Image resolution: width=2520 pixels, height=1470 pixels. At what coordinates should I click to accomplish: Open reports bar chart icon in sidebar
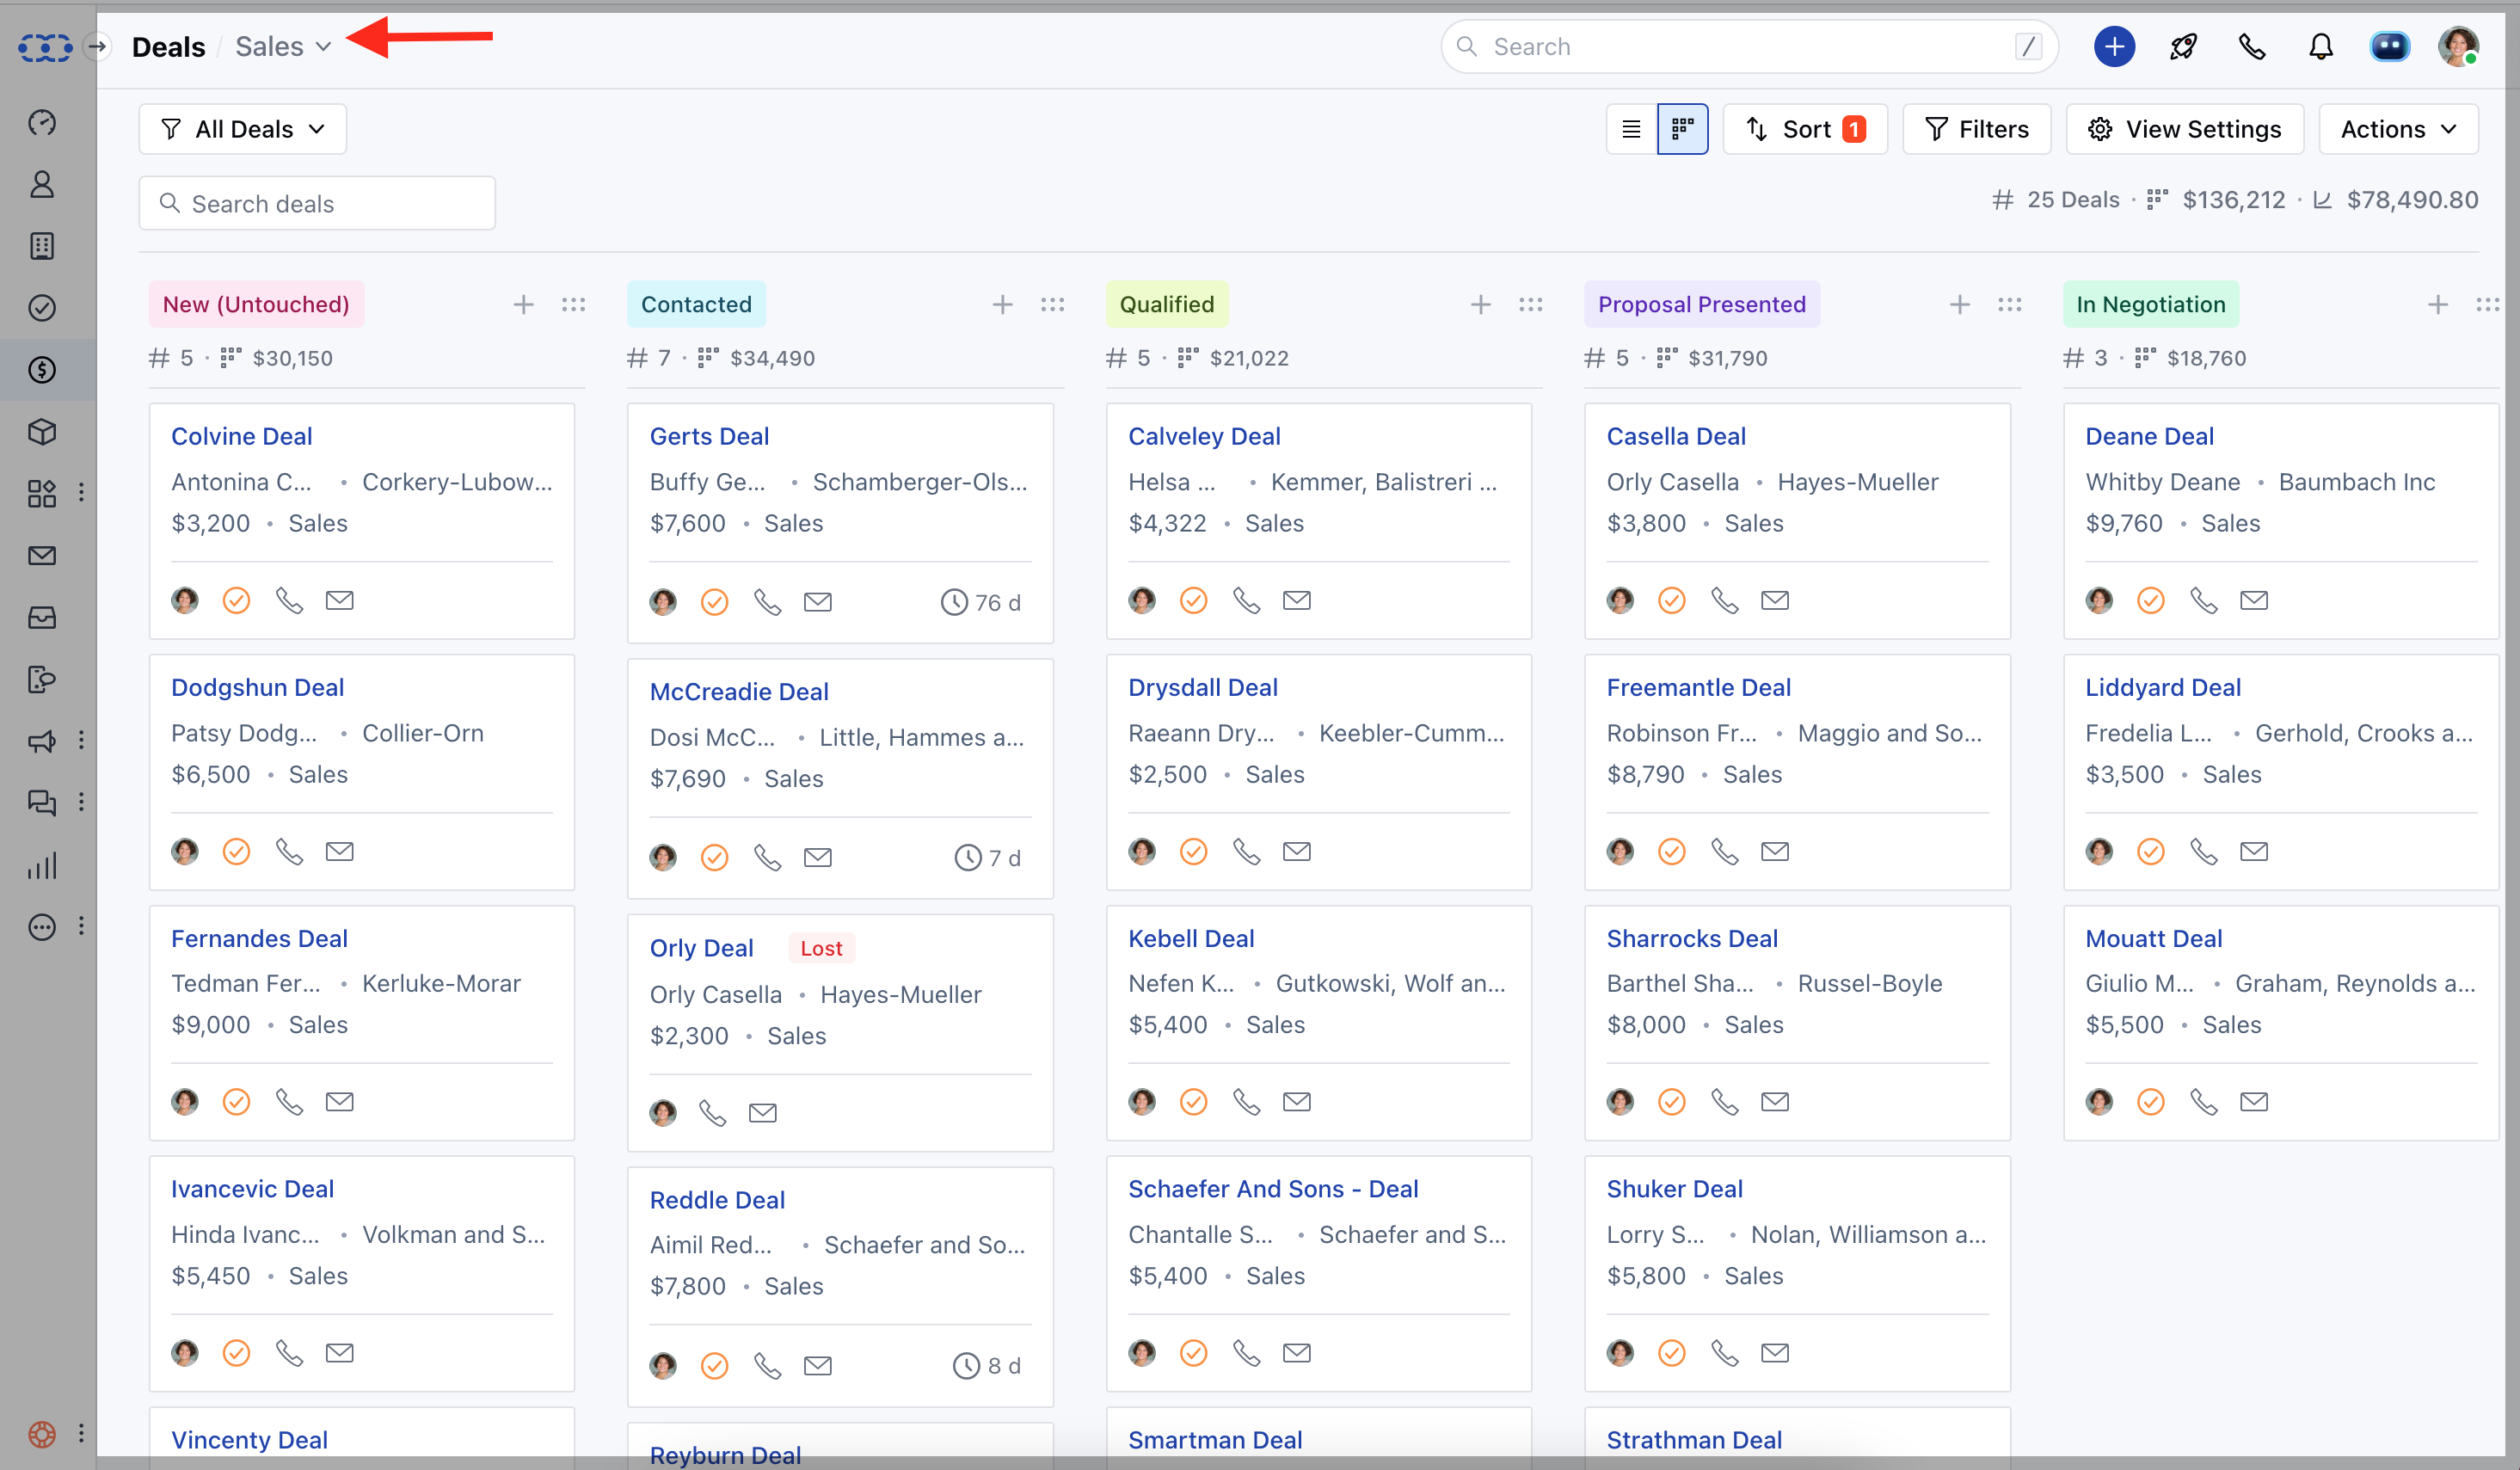pos(42,865)
